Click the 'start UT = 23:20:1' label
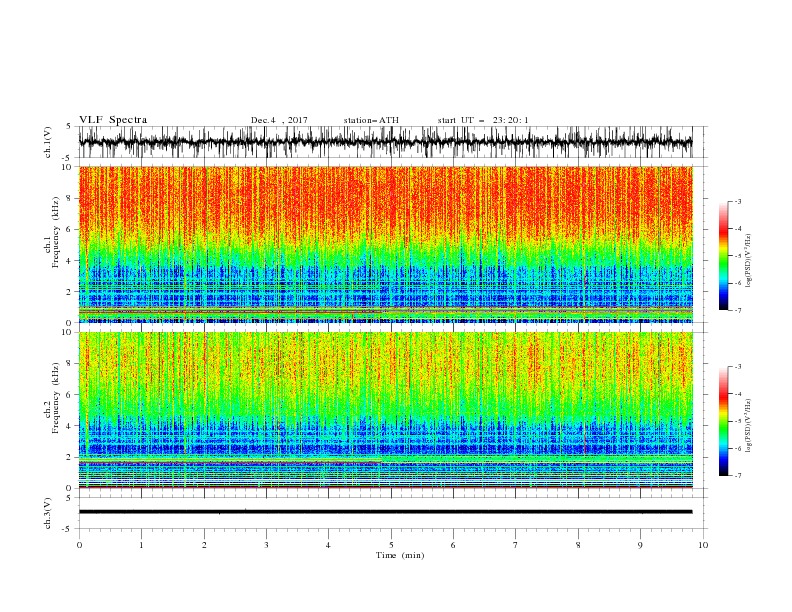The height and width of the screenshot is (612, 792). [483, 120]
